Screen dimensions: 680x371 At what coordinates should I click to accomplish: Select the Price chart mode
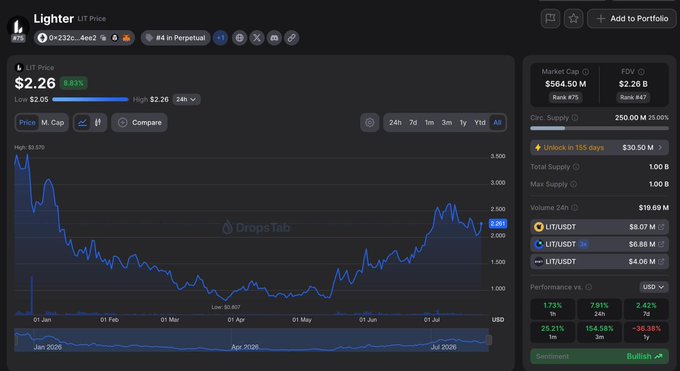27,123
